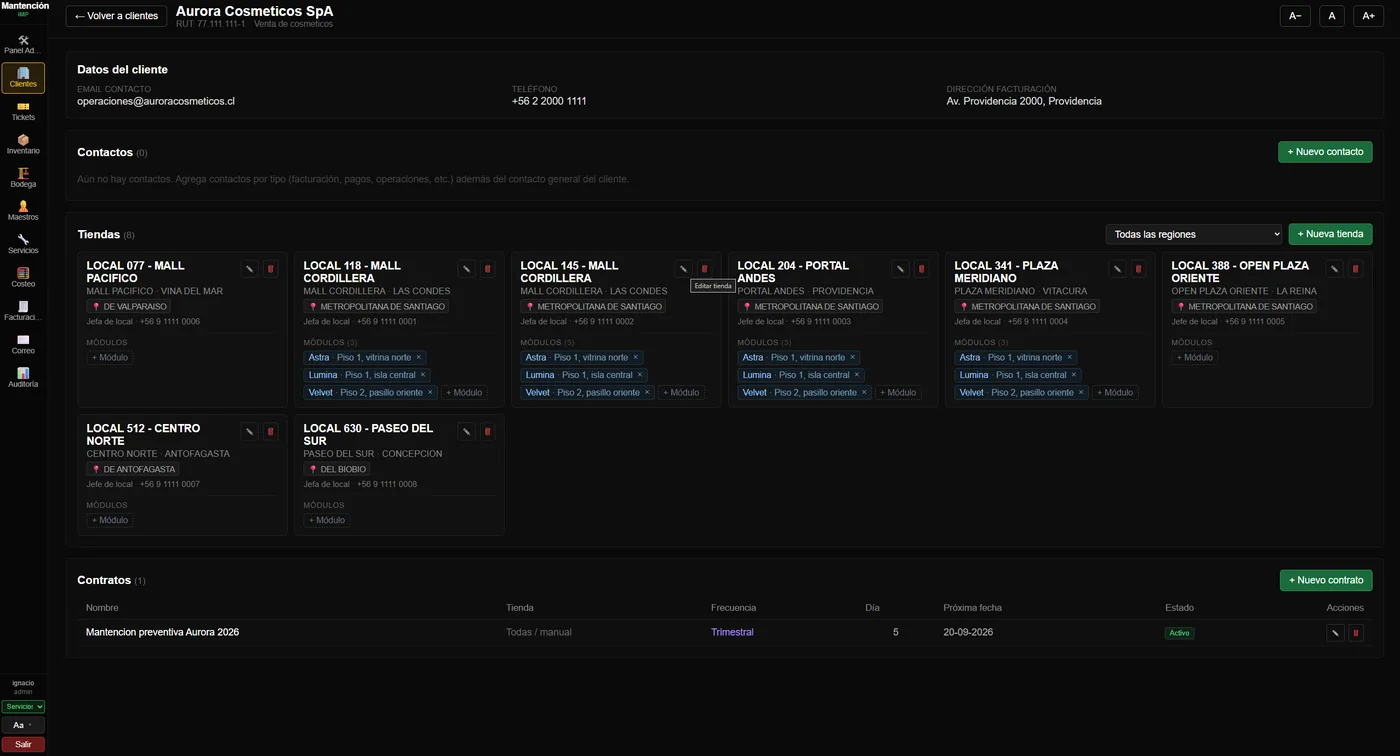Click the next date 20-09-2026
The height and width of the screenshot is (756, 1400).
tap(968, 632)
